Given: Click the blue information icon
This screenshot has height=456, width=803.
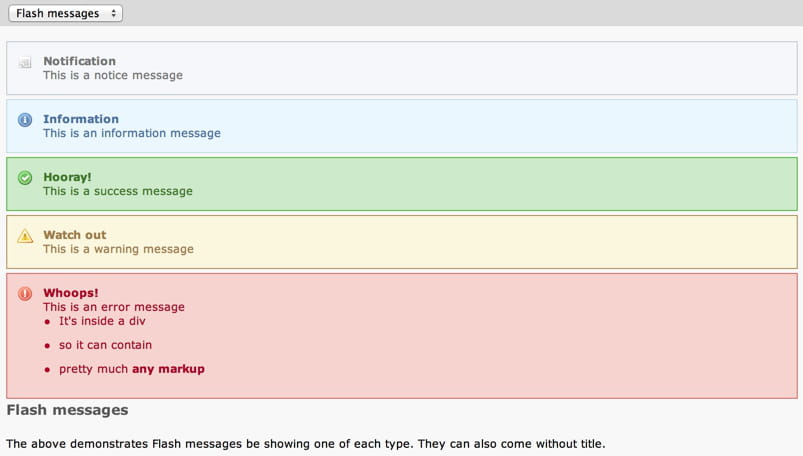Looking at the screenshot, I should [x=25, y=120].
